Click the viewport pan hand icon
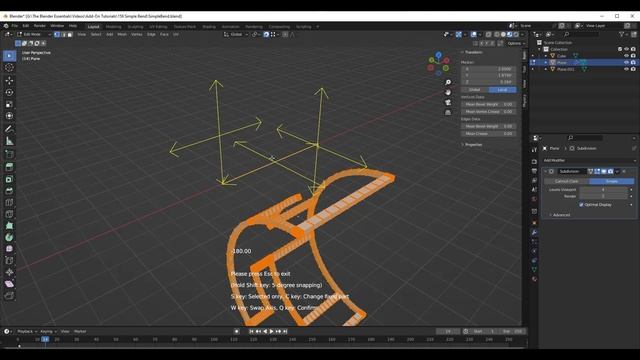 tap(448, 92)
